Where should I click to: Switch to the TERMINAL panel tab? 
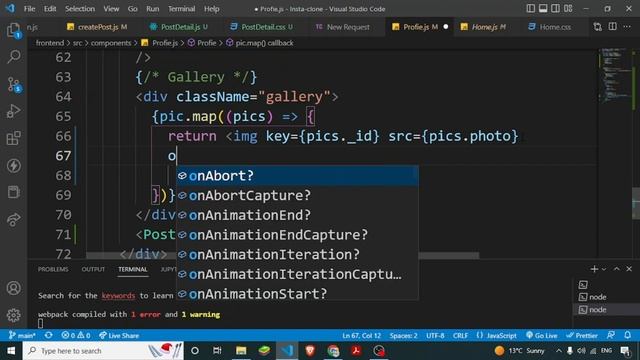click(133, 269)
